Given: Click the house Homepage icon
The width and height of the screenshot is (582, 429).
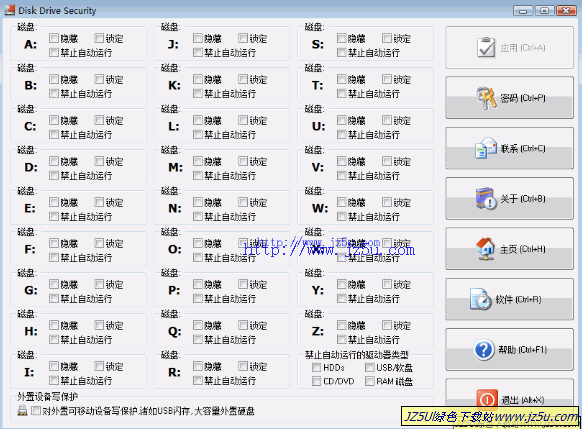Looking at the screenshot, I should [x=485, y=249].
